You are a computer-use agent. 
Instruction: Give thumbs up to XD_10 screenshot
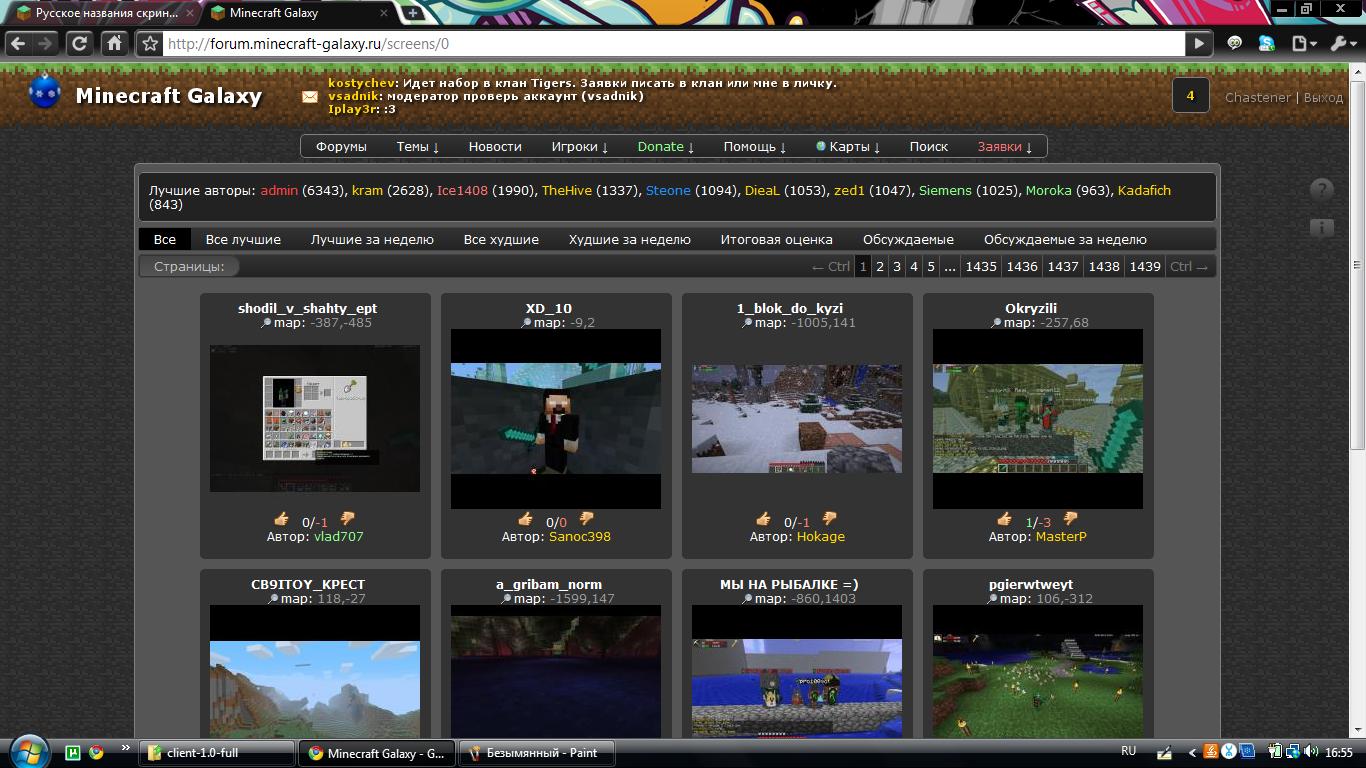pyautogui.click(x=525, y=519)
